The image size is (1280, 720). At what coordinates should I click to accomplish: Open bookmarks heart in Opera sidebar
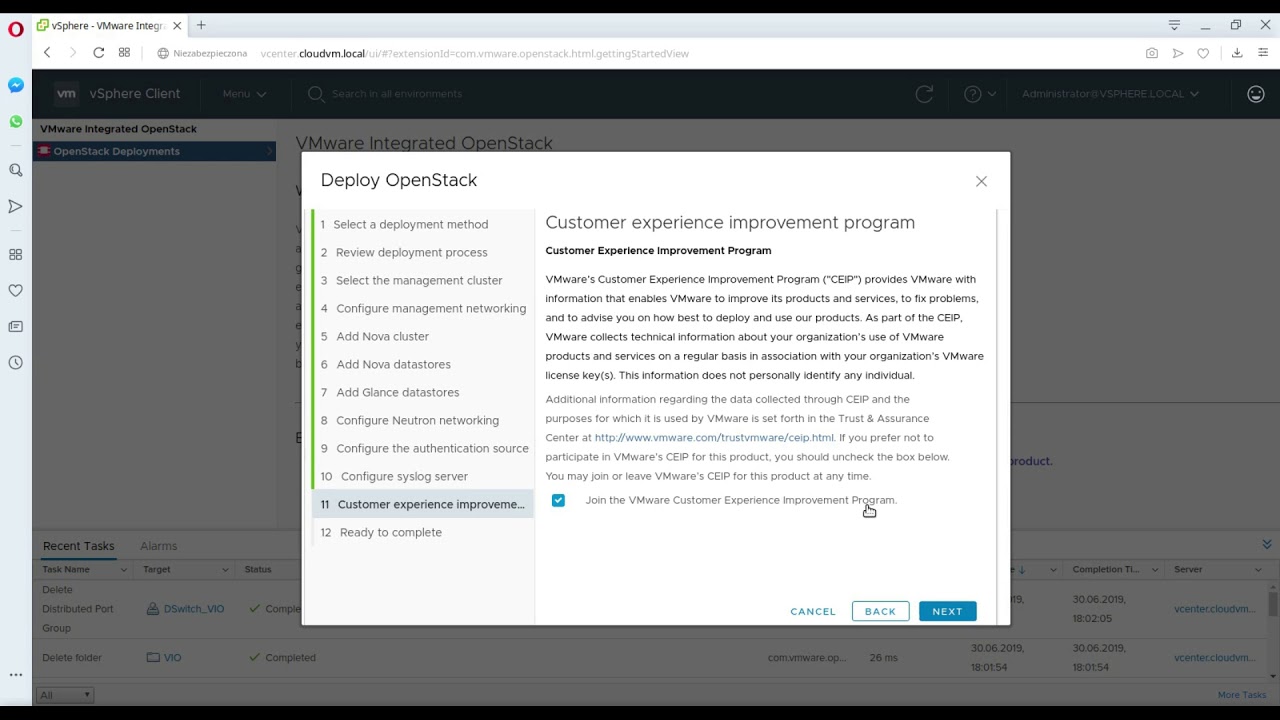15,291
